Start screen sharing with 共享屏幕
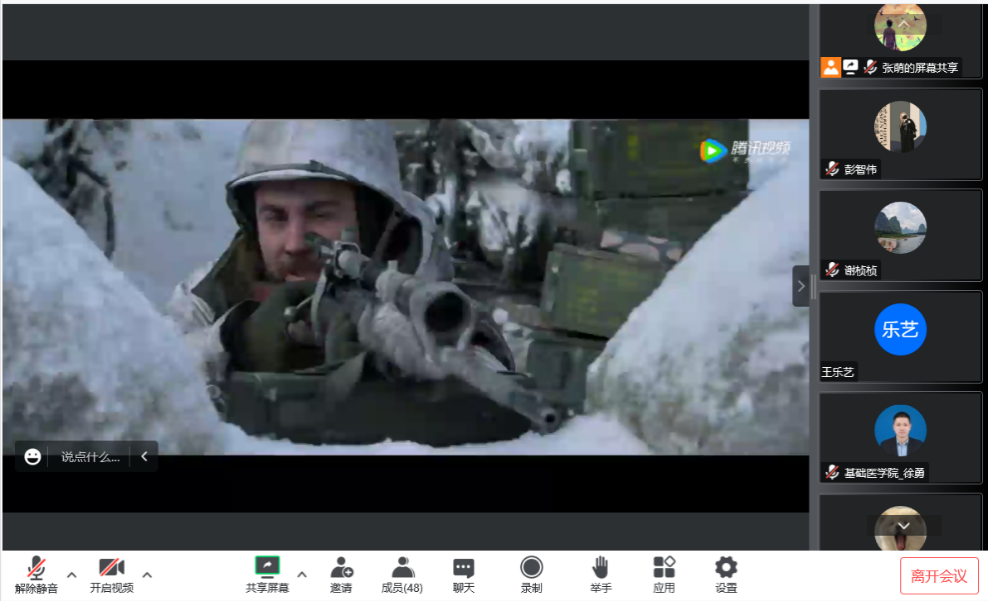Image resolution: width=988 pixels, height=601 pixels. (x=267, y=575)
